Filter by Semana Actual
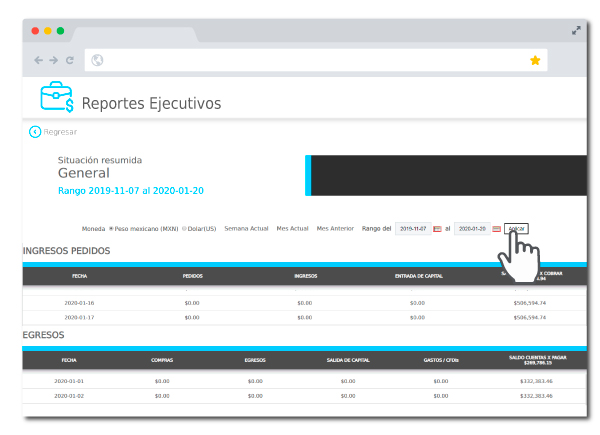 click(x=246, y=229)
